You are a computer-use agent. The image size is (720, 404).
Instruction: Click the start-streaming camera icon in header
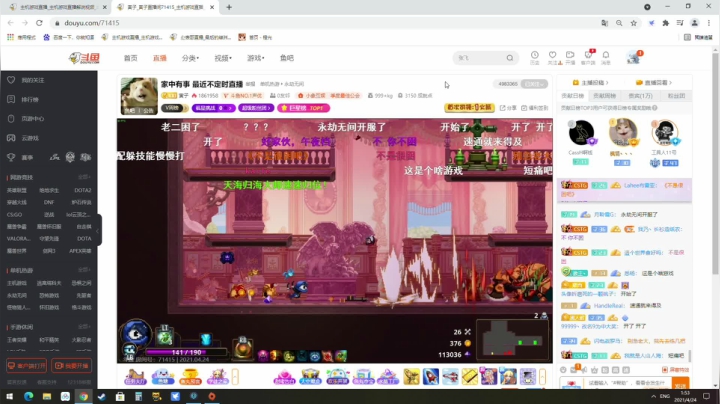pos(570,57)
